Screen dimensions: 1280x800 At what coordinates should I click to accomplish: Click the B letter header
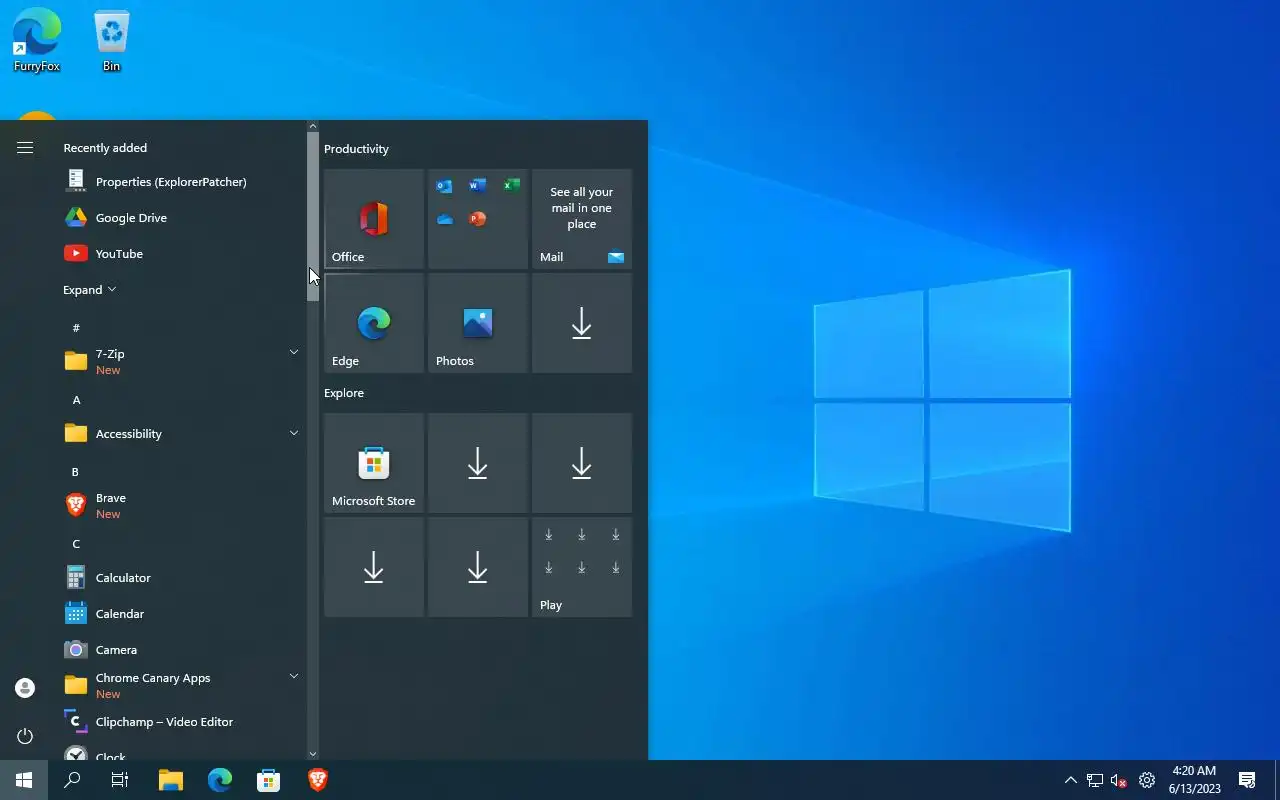pos(75,472)
